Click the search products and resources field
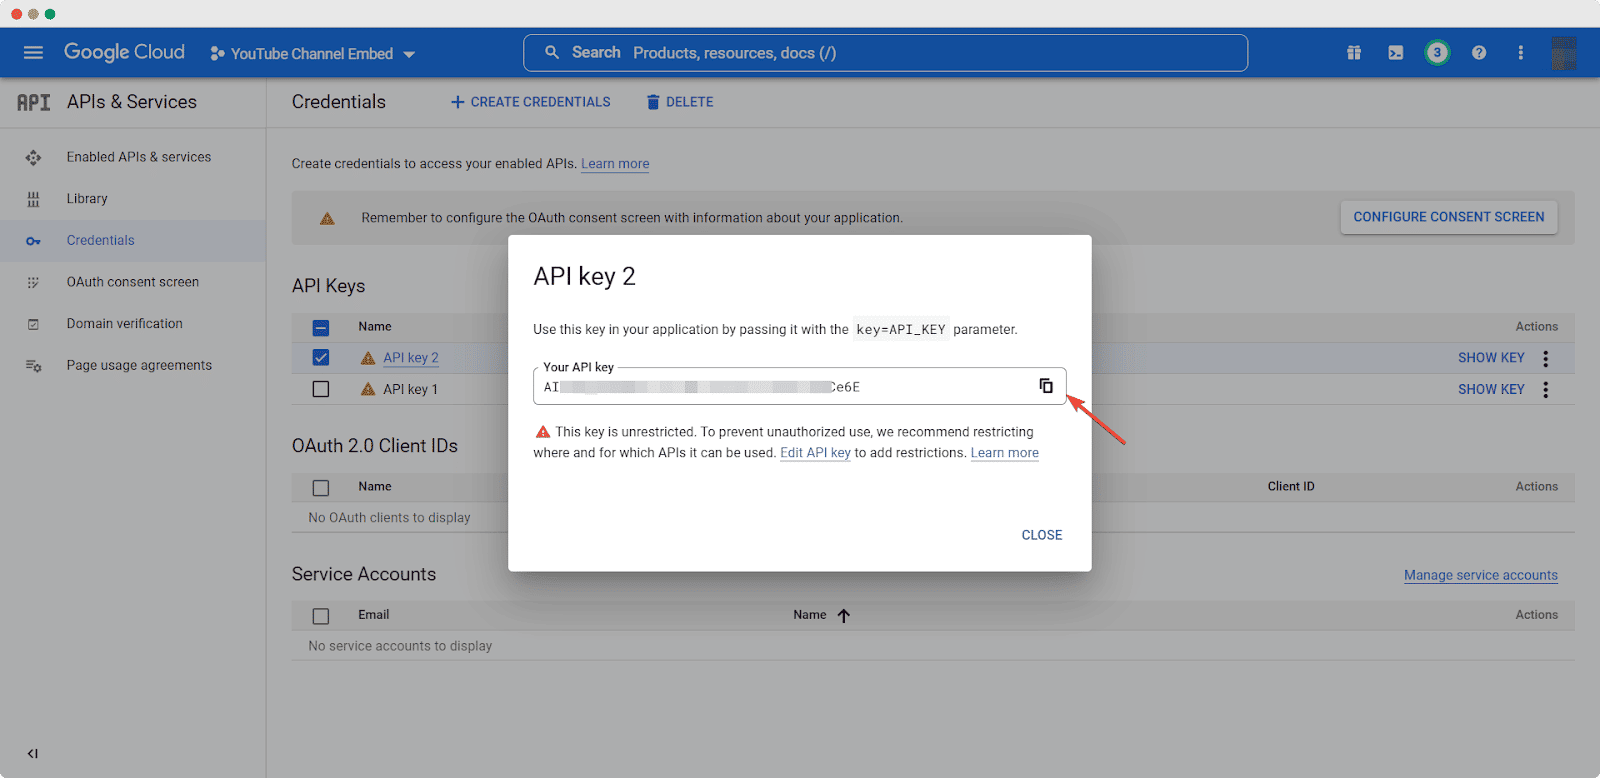1600x778 pixels. (885, 53)
